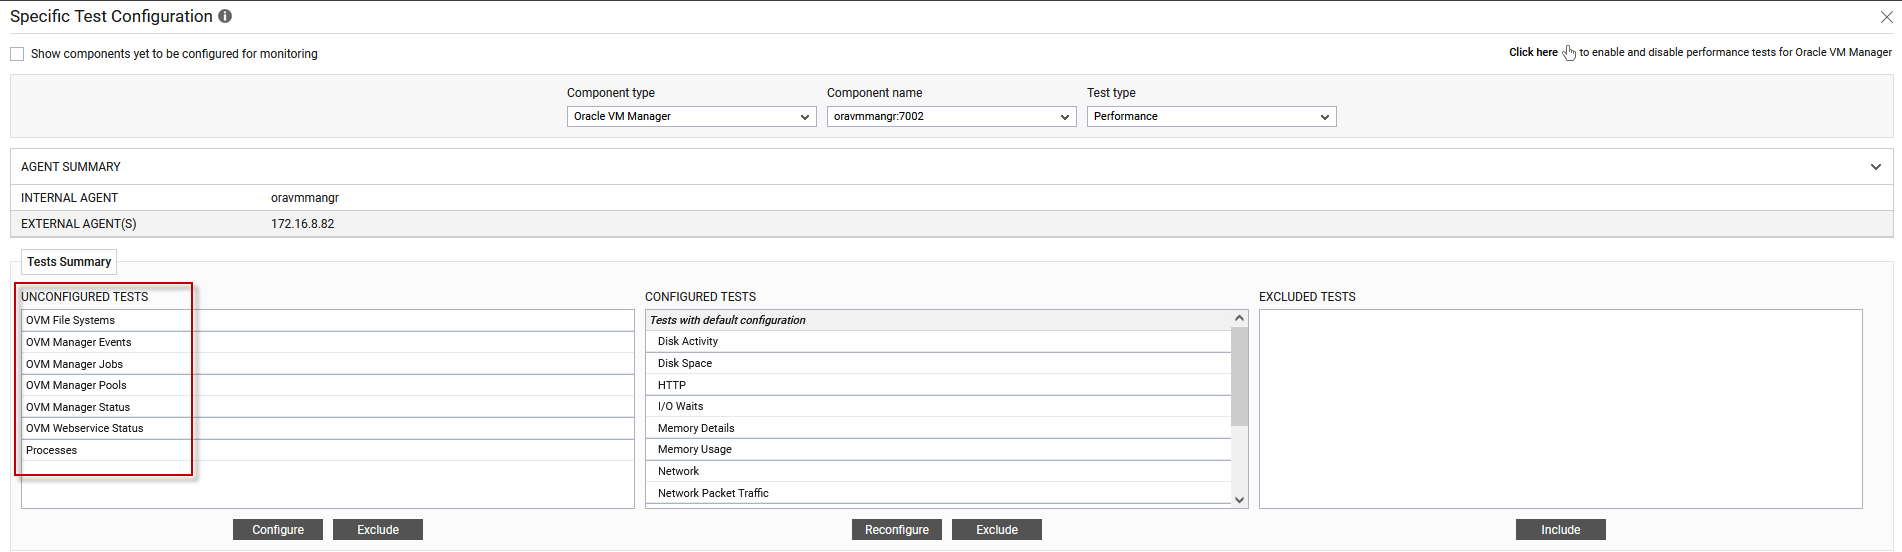Screen dimensions: 1902x552
Task: Open the Component name dropdown
Action: coord(951,117)
